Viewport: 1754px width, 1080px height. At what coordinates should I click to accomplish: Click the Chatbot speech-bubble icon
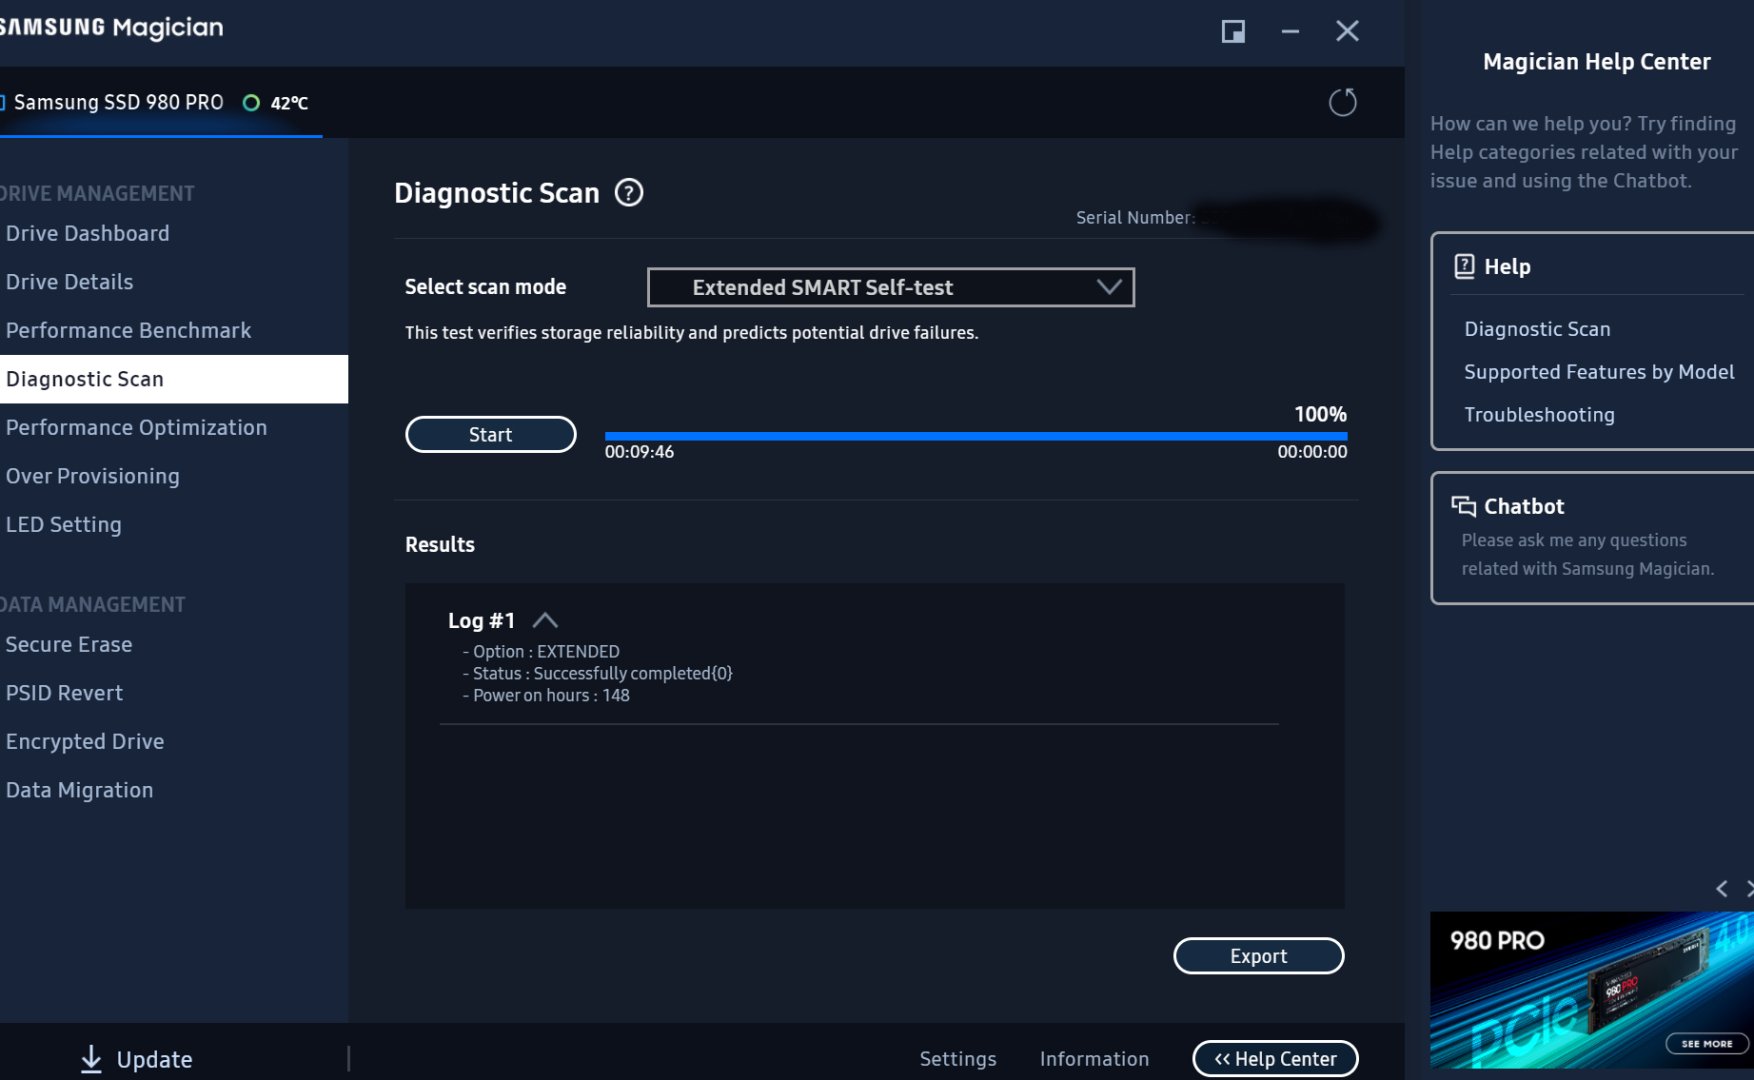(x=1464, y=506)
